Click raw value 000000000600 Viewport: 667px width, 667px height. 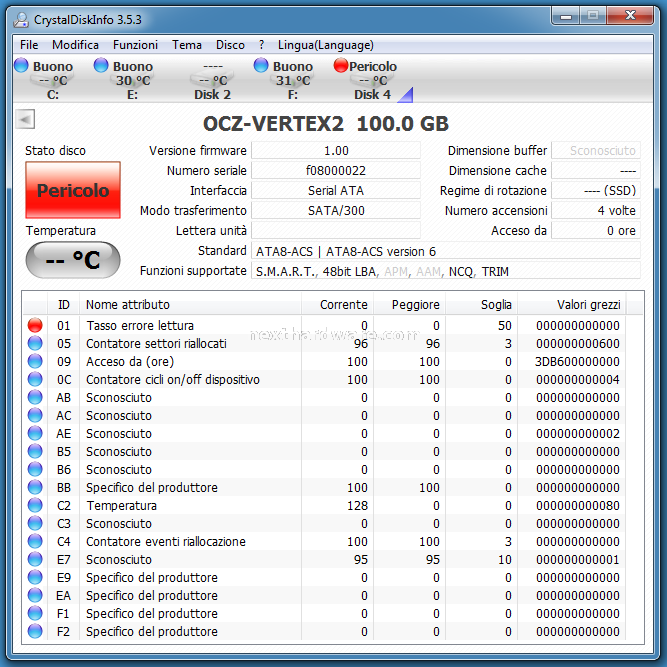578,344
